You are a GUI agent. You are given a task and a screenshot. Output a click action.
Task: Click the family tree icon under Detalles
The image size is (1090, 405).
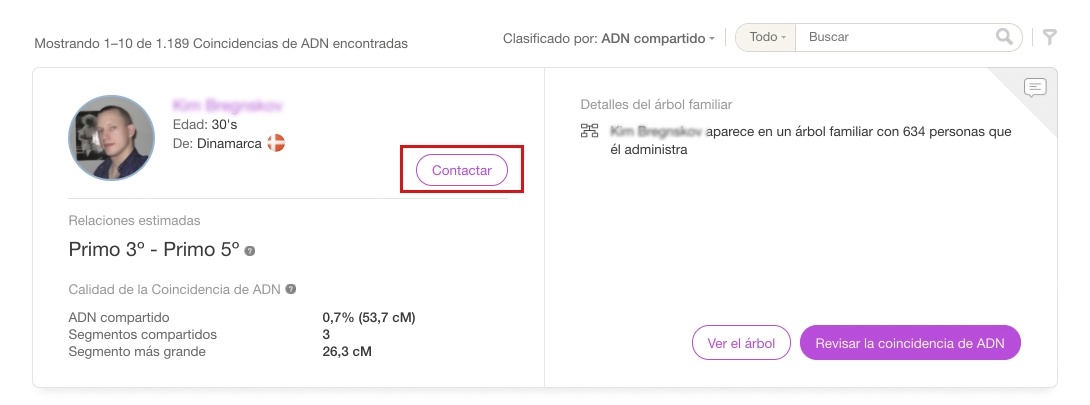tap(590, 131)
